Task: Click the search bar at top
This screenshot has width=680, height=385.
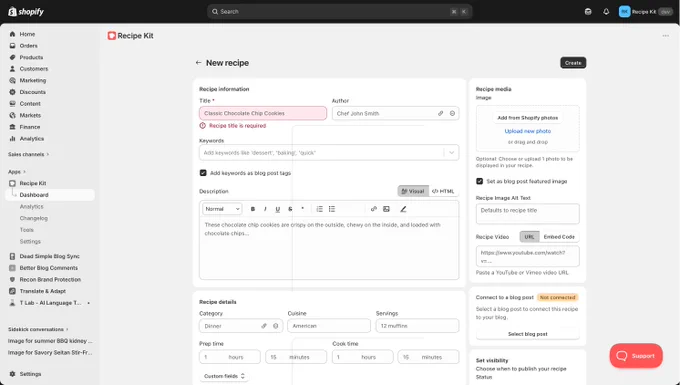Action: [x=340, y=12]
